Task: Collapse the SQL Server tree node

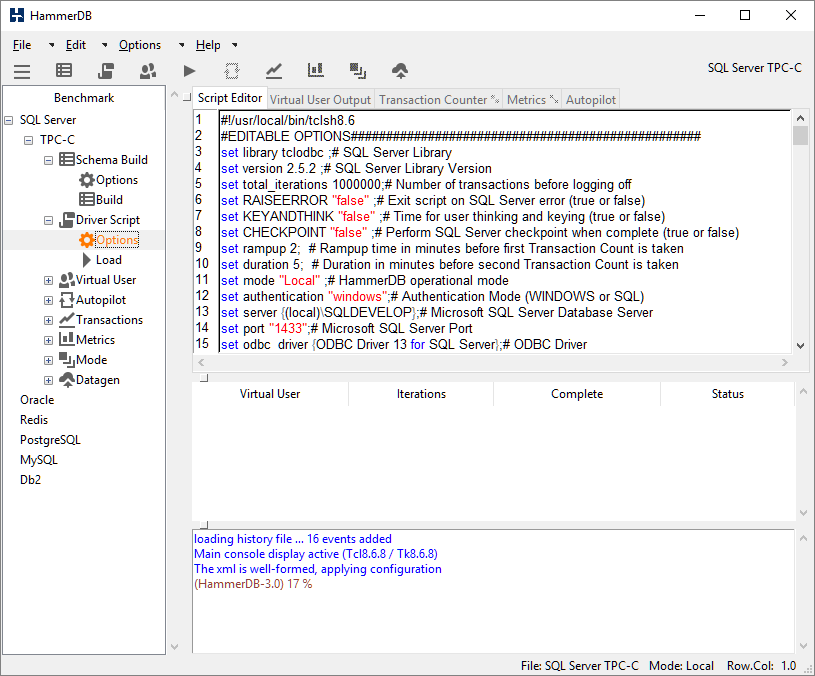Action: pyautogui.click(x=9, y=120)
